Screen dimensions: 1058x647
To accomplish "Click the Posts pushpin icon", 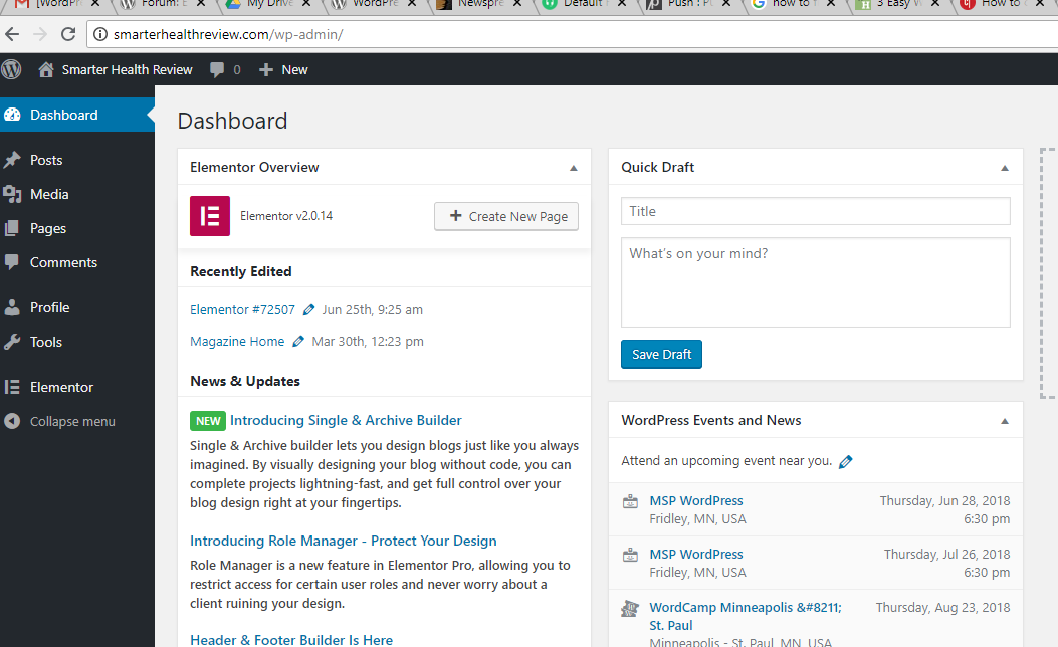I will (12, 160).
